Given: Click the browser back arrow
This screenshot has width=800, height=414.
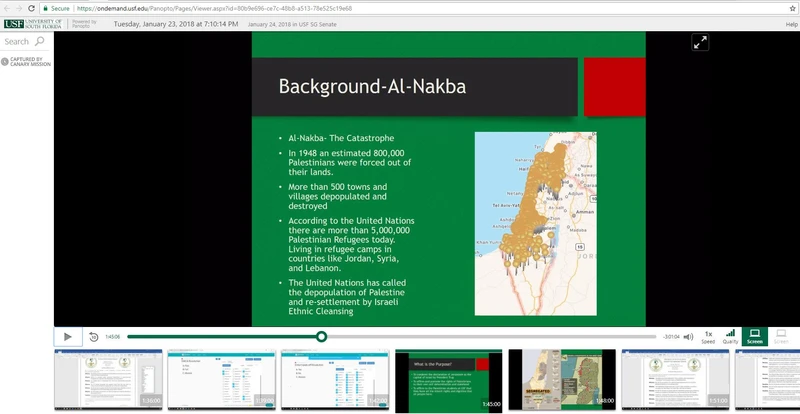Looking at the screenshot, I should coord(9,8).
